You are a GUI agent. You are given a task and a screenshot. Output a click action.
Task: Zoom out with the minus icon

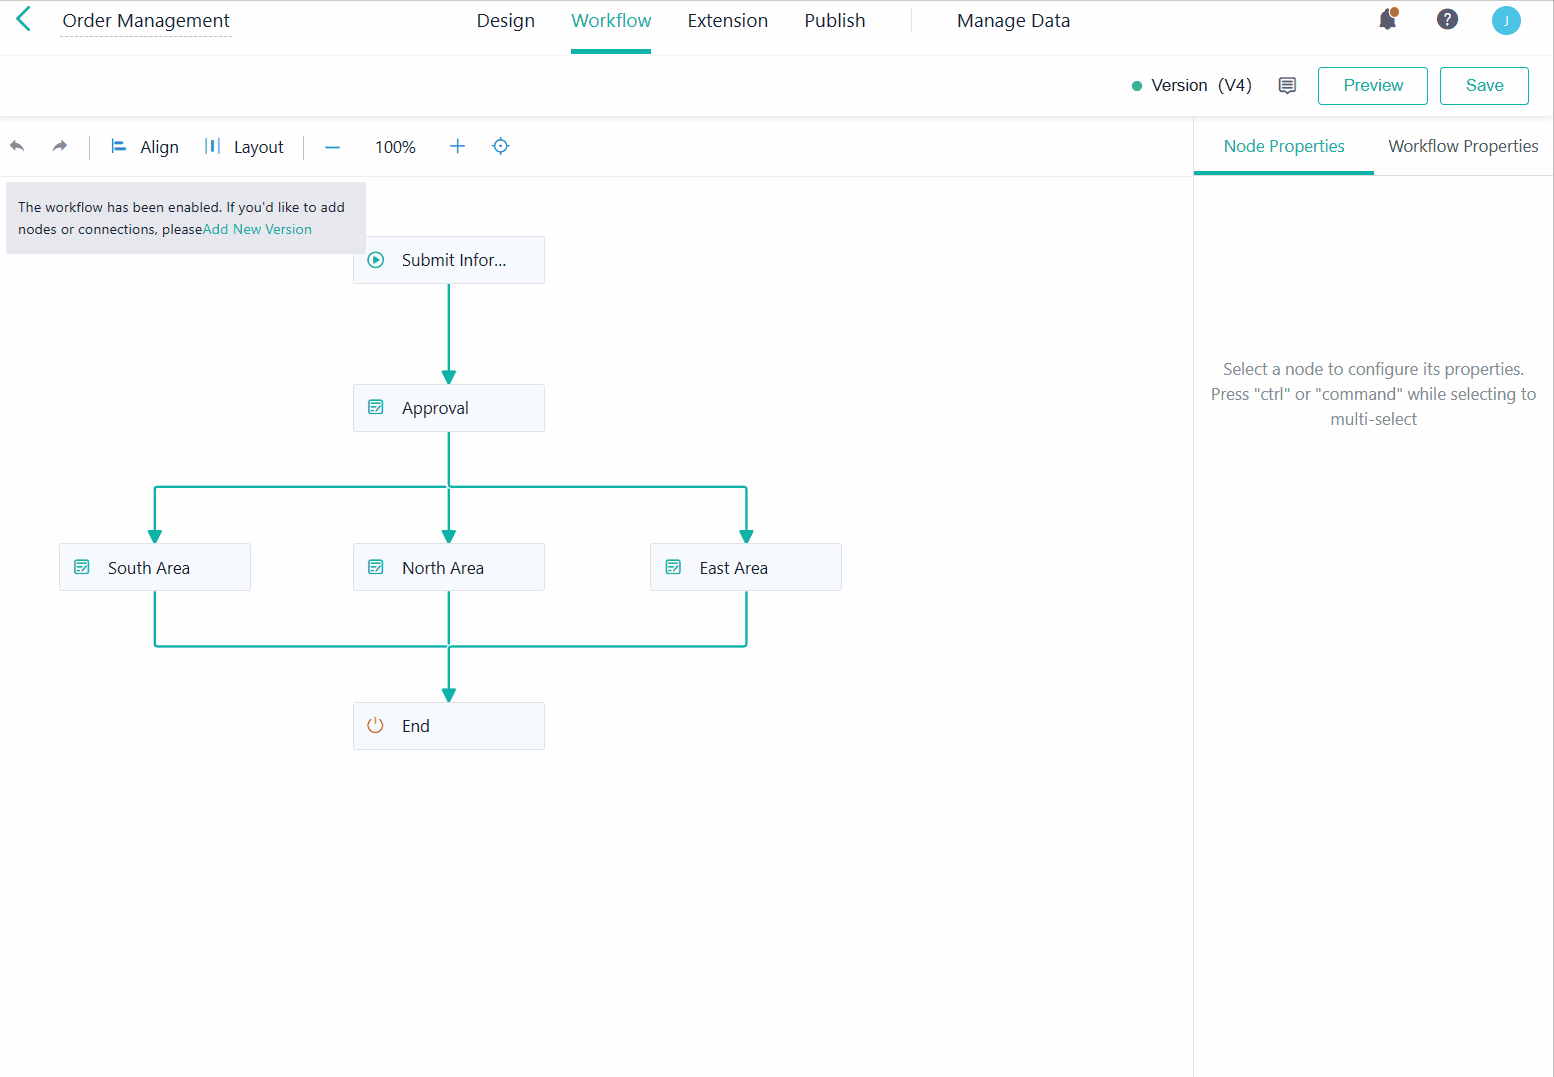tap(333, 147)
